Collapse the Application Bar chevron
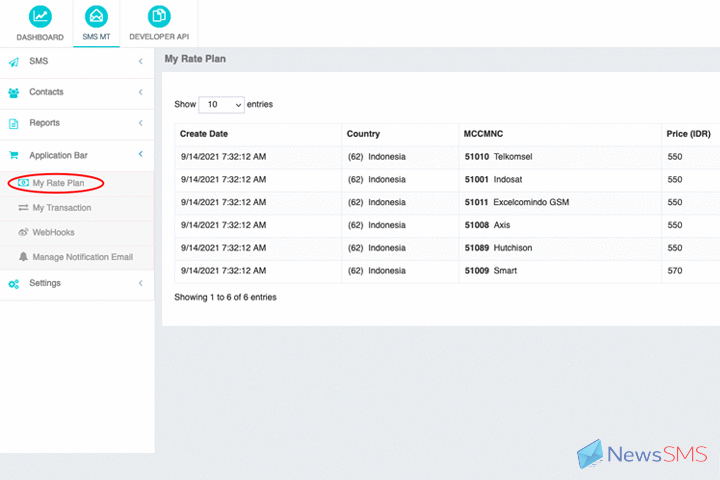The height and width of the screenshot is (480, 720). click(141, 154)
